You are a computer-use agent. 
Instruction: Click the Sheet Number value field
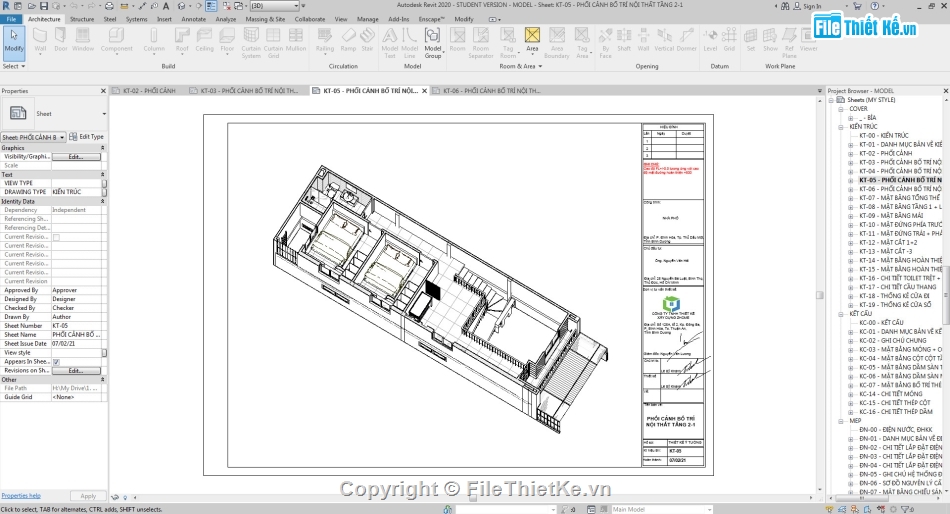(78, 325)
